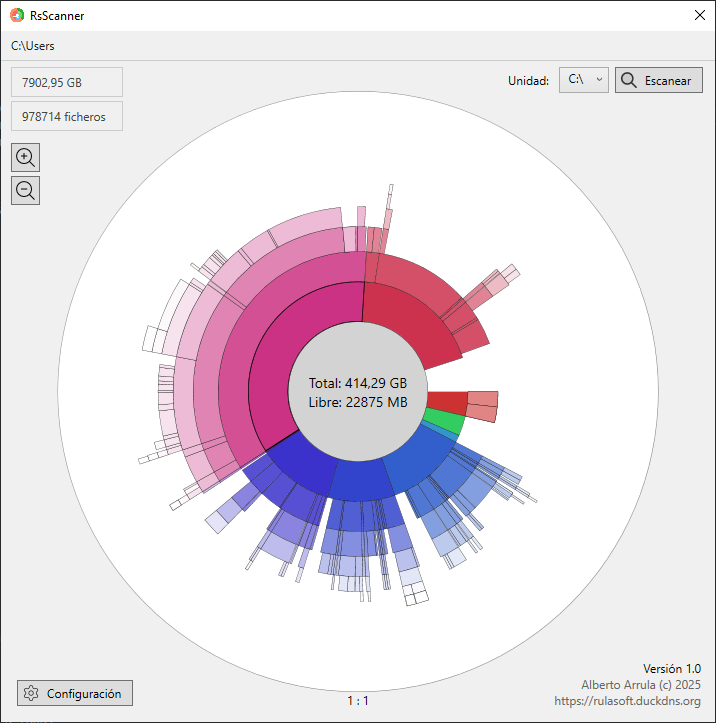Click the gear icon on the Configuración button
The width and height of the screenshot is (716, 723).
pyautogui.click(x=31, y=693)
